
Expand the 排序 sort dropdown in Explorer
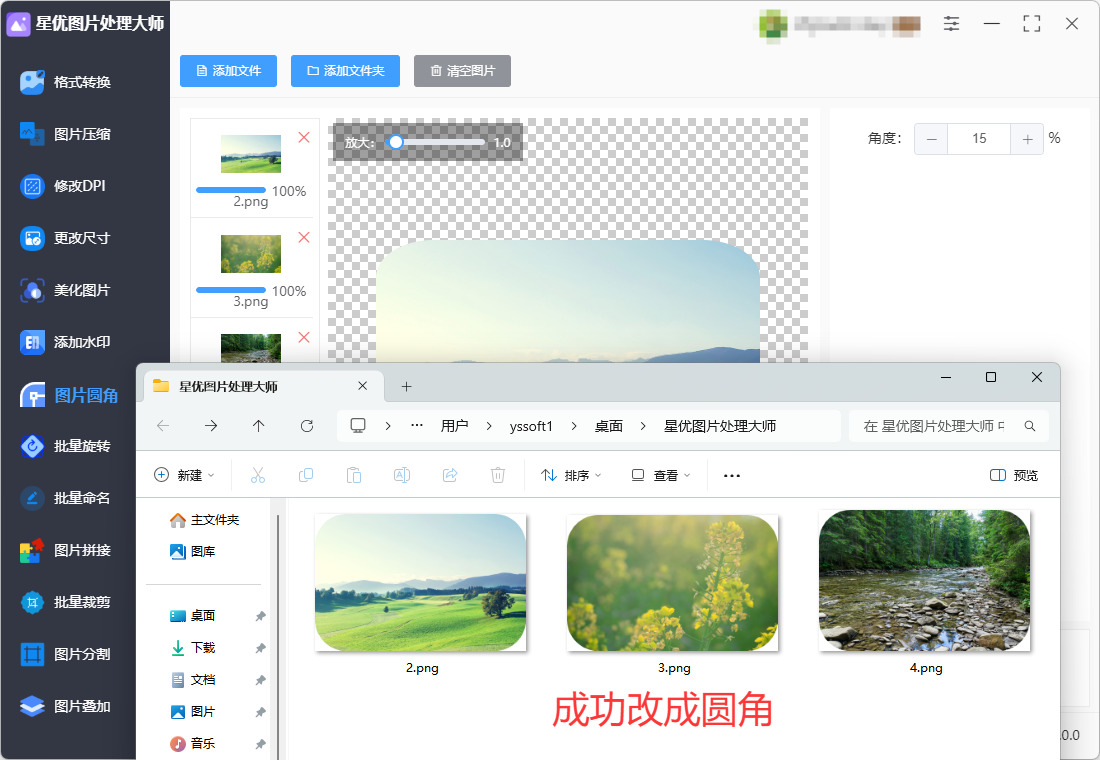[x=572, y=475]
